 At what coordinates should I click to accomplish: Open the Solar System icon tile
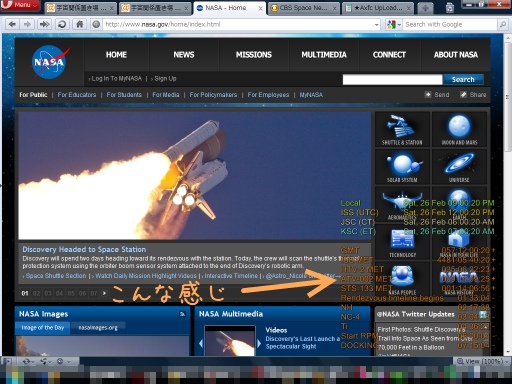[x=402, y=167]
